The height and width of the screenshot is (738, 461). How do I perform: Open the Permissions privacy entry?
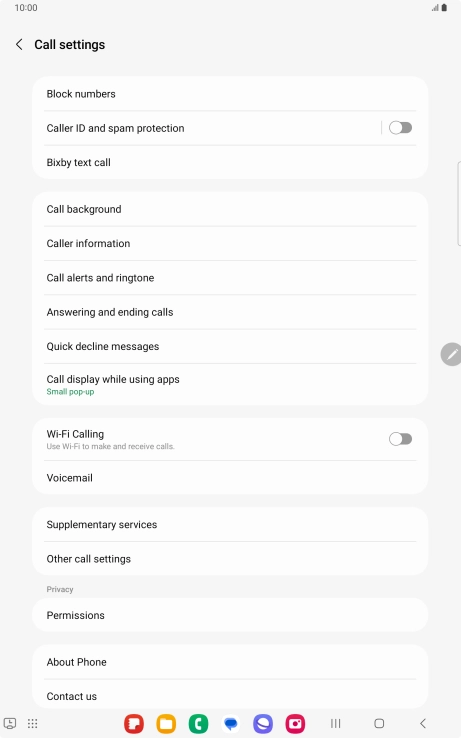tap(230, 615)
